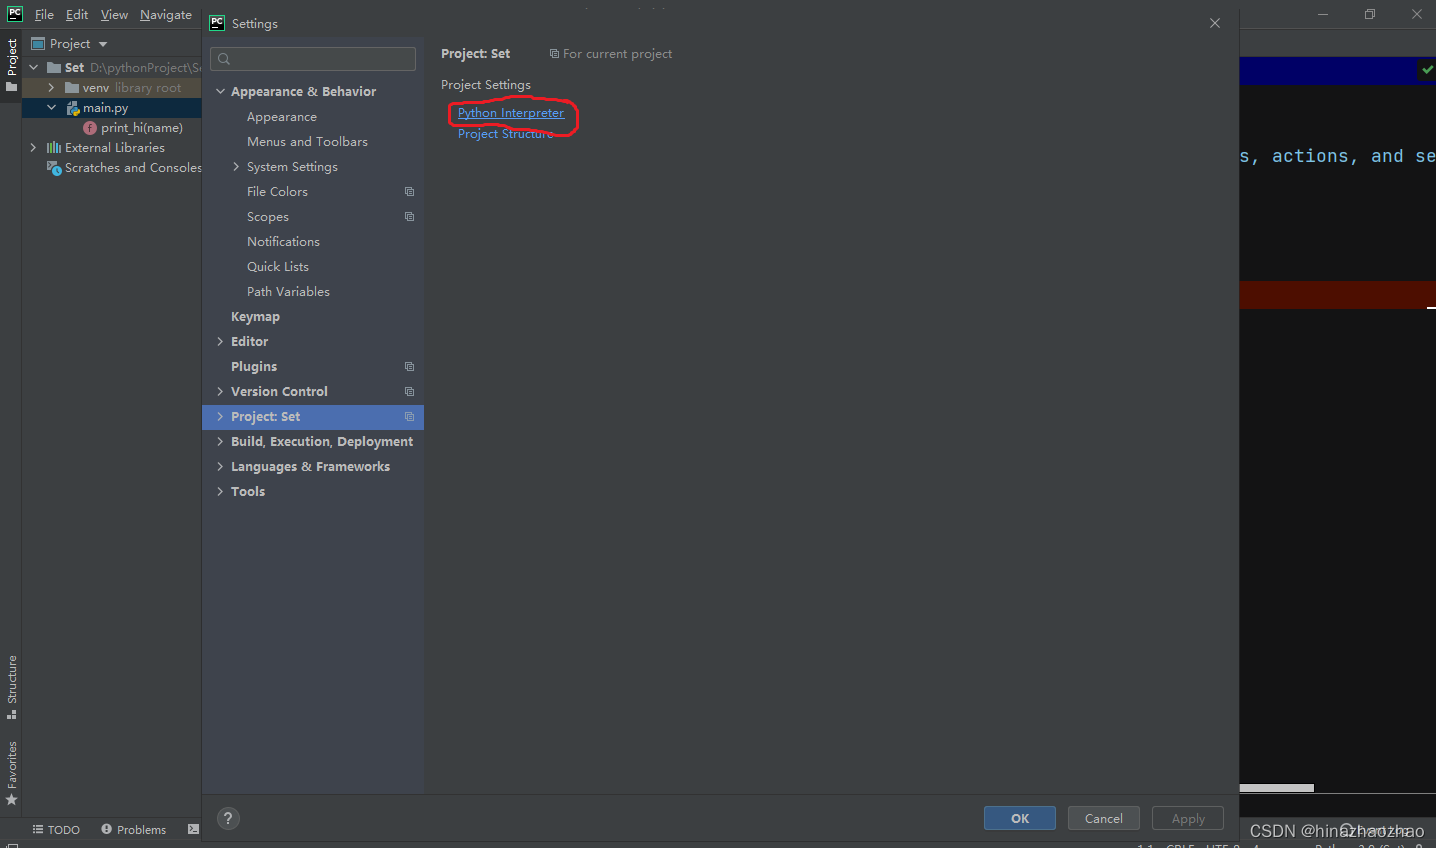1440x848 pixels.
Task: Click the Scratches and Consoles icon
Action: [x=54, y=168]
